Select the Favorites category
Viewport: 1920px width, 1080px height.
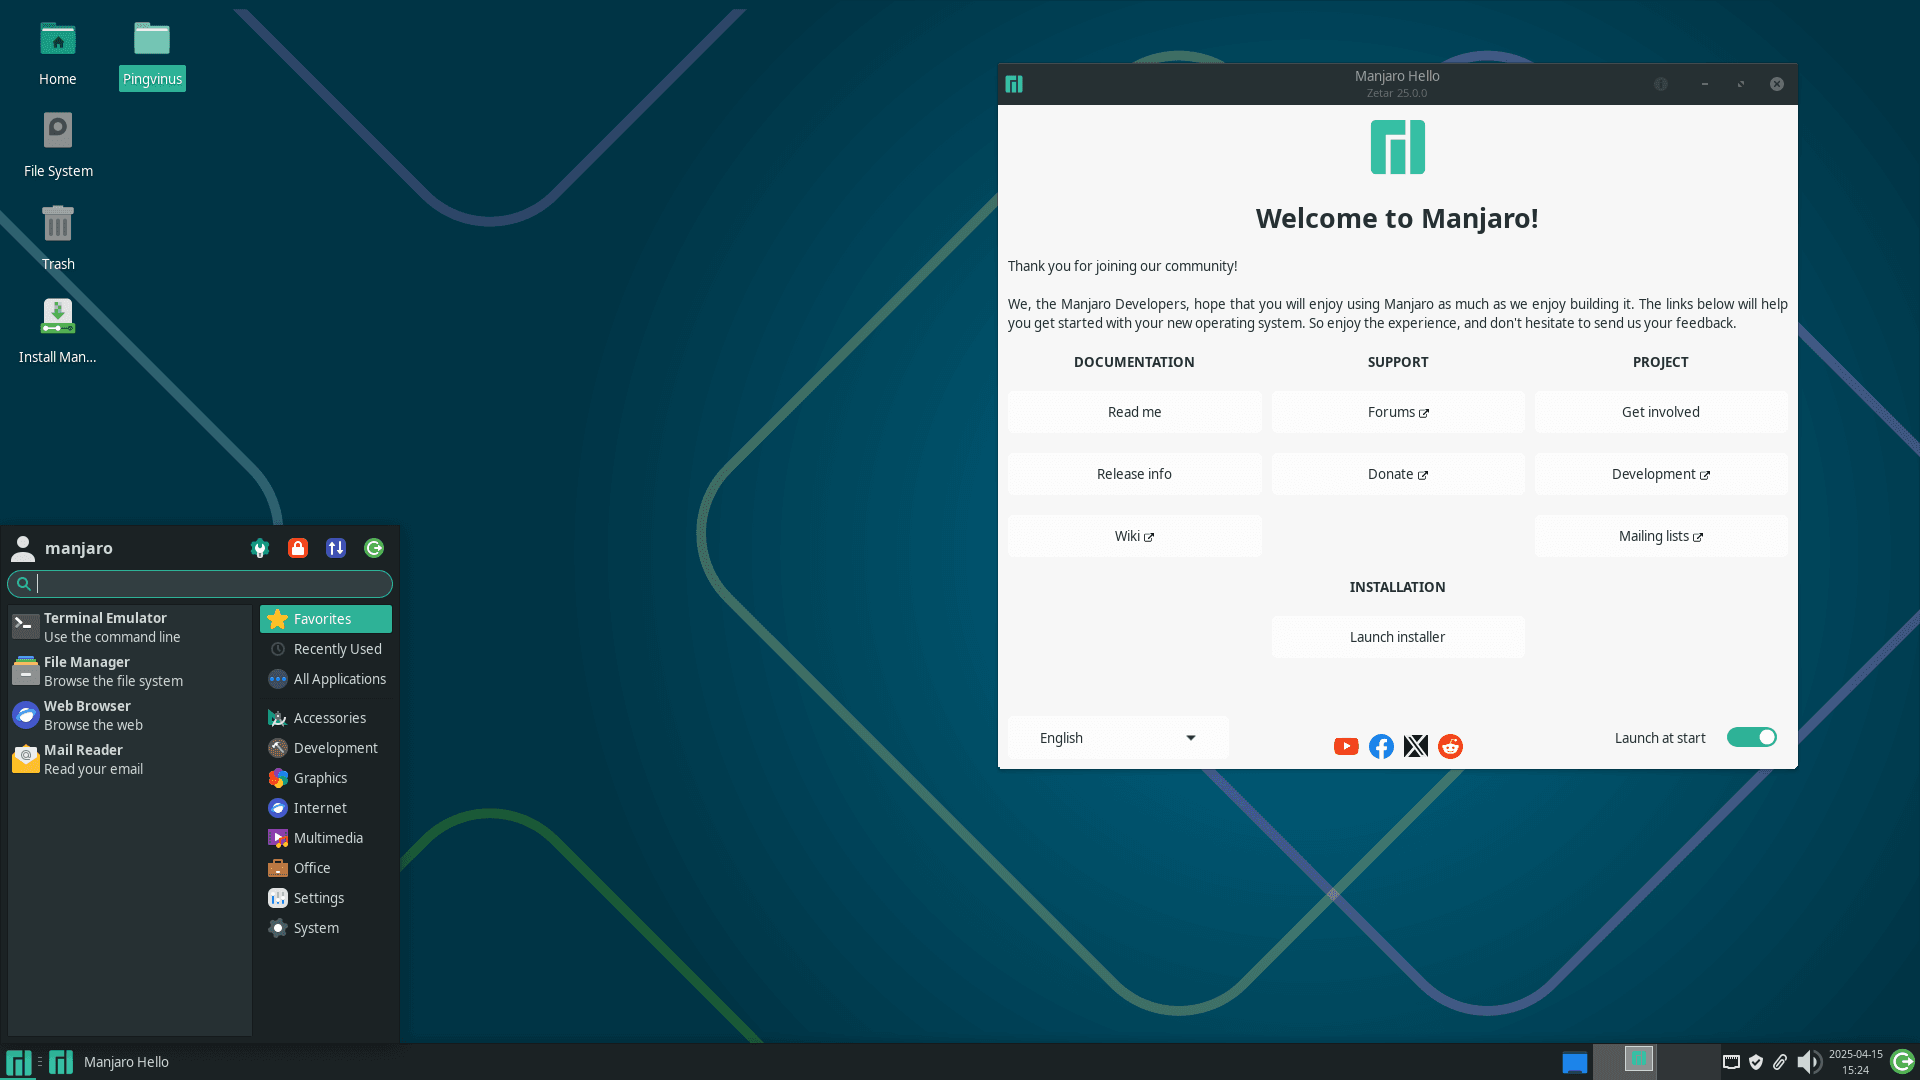[x=326, y=619]
